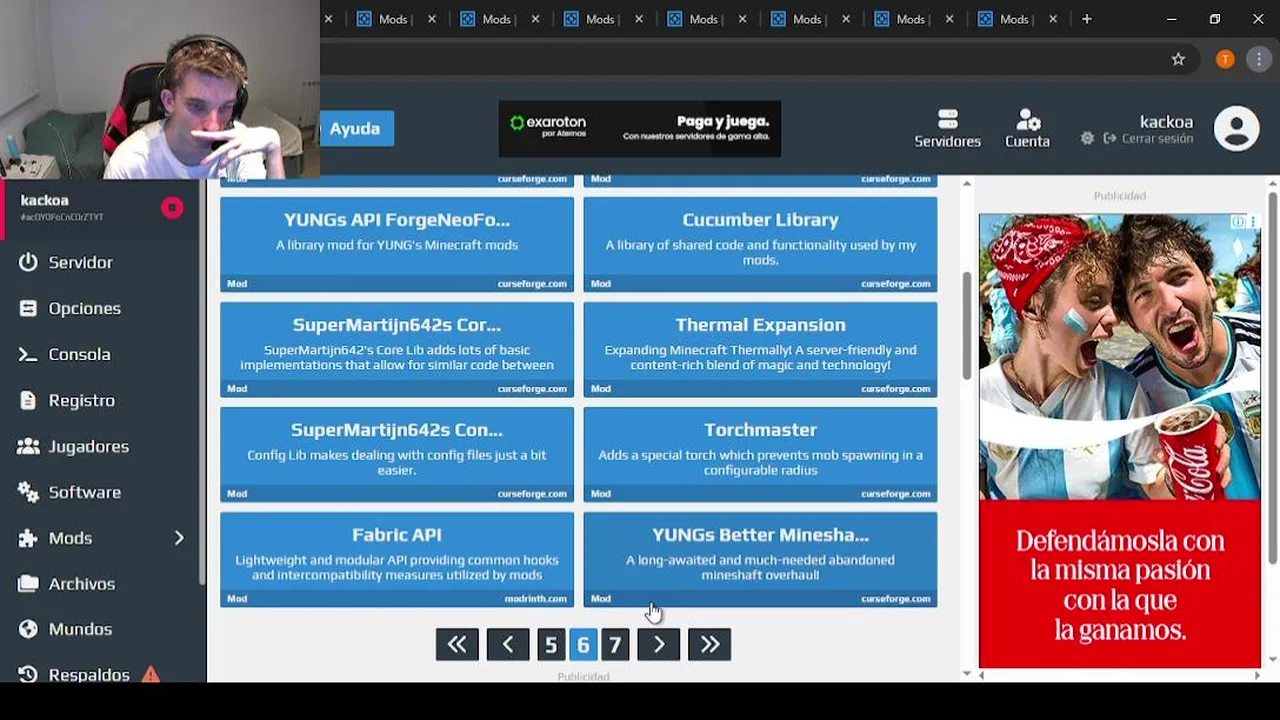This screenshot has height=720, width=1280.
Task: Bookmark this page with star icon
Action: click(x=1178, y=59)
